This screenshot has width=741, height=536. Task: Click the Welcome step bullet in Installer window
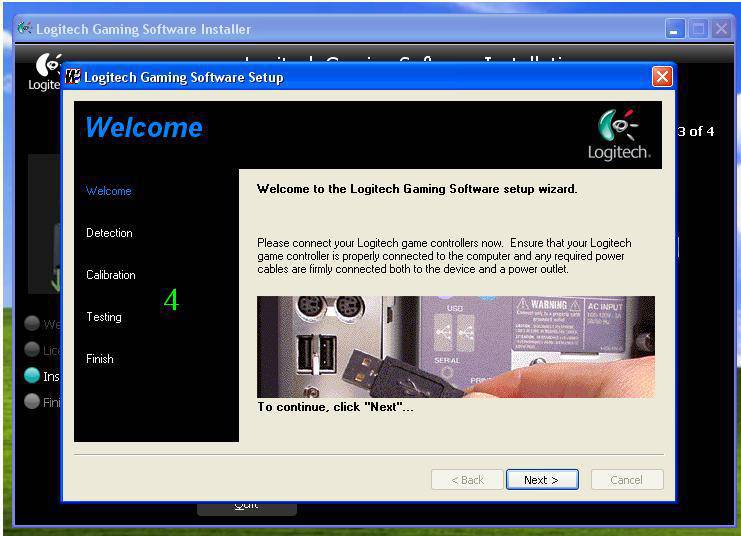click(32, 323)
